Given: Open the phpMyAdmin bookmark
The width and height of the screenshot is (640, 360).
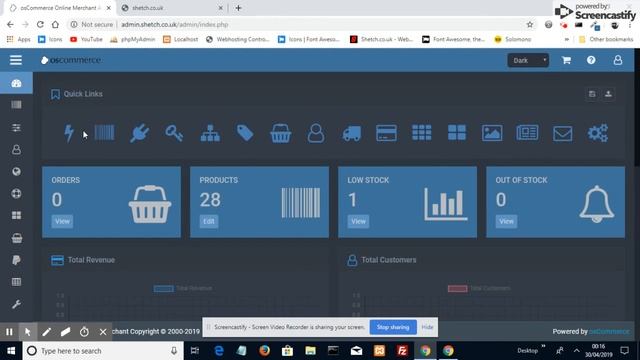Looking at the screenshot, I should [133, 39].
